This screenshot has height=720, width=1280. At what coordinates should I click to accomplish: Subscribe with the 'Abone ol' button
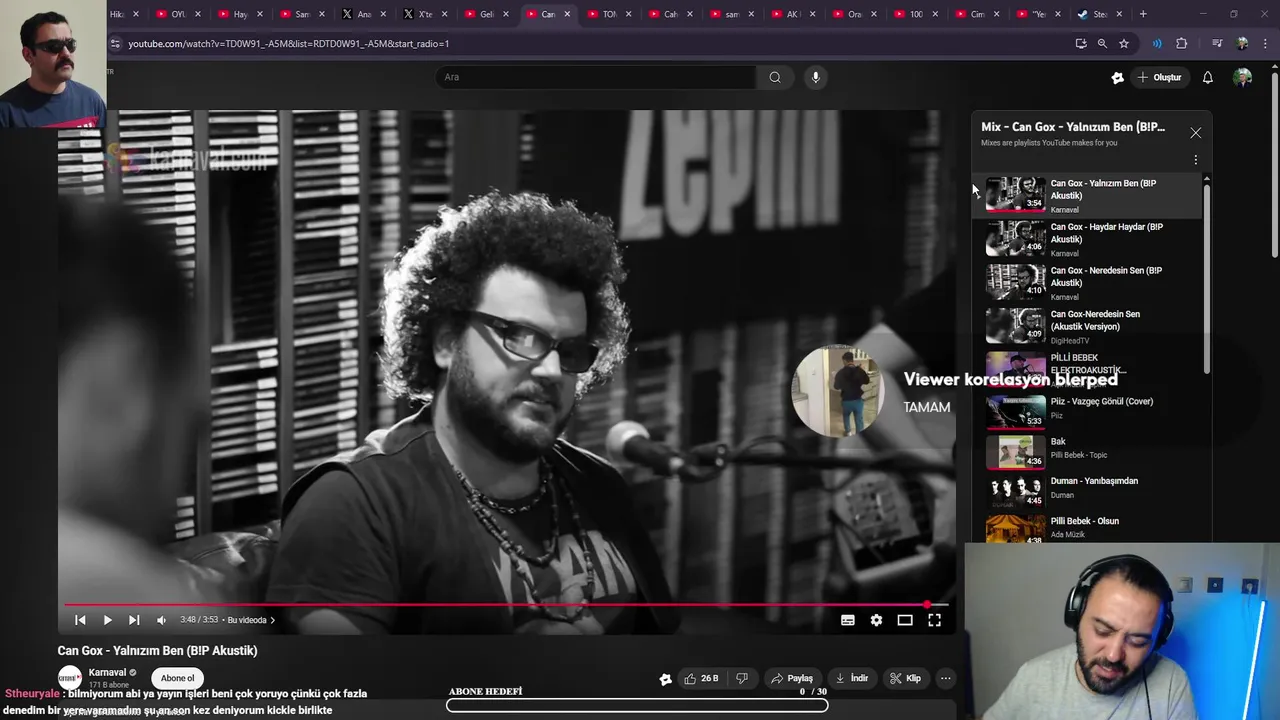pyautogui.click(x=178, y=678)
